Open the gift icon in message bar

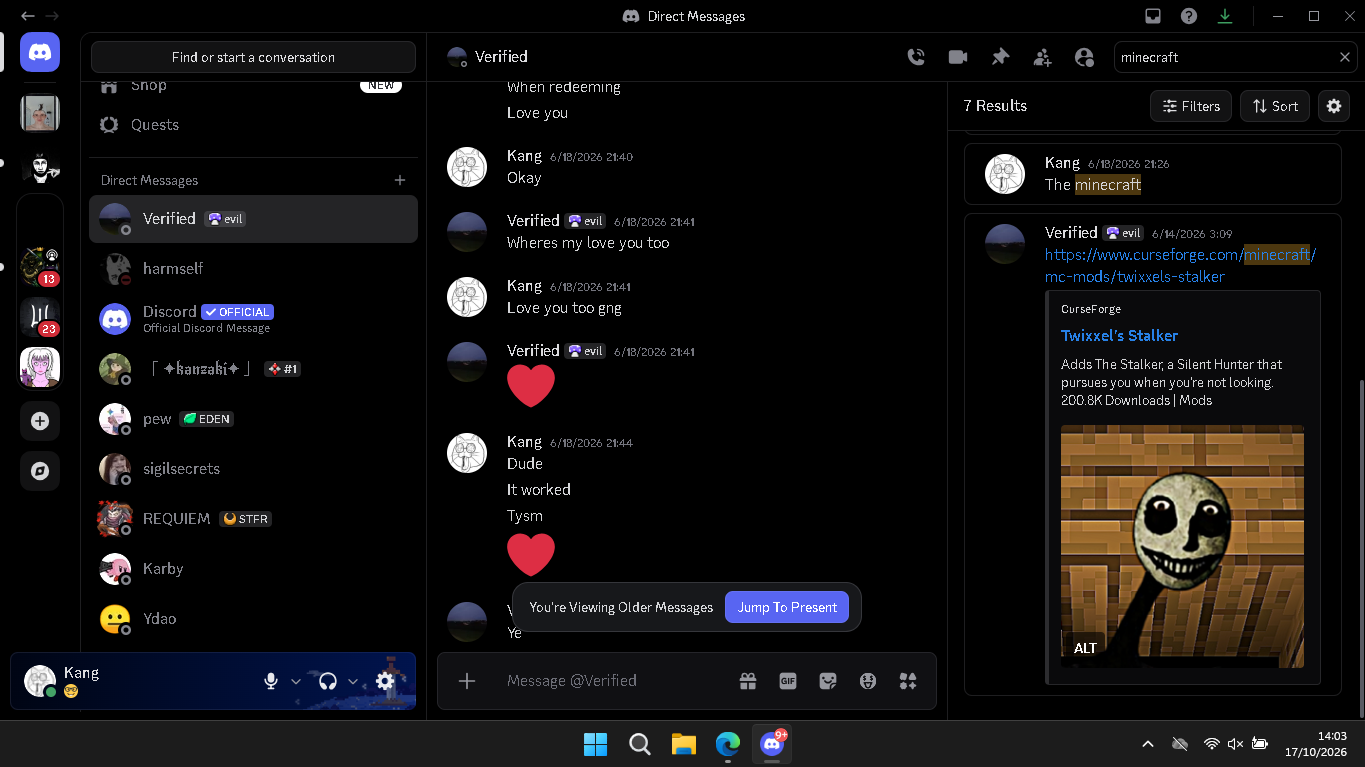[748, 681]
